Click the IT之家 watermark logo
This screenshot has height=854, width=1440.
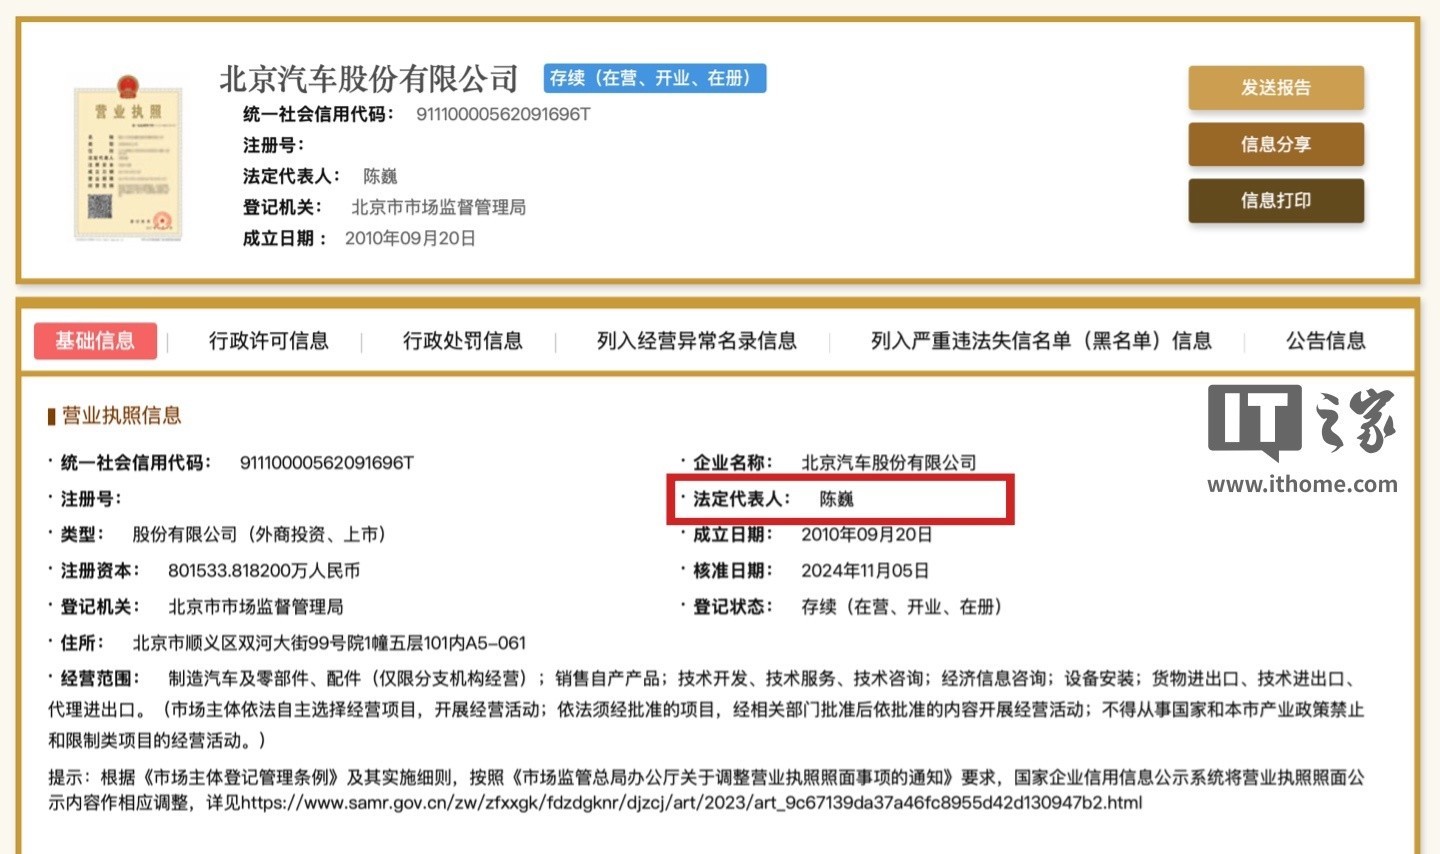click(x=1300, y=420)
